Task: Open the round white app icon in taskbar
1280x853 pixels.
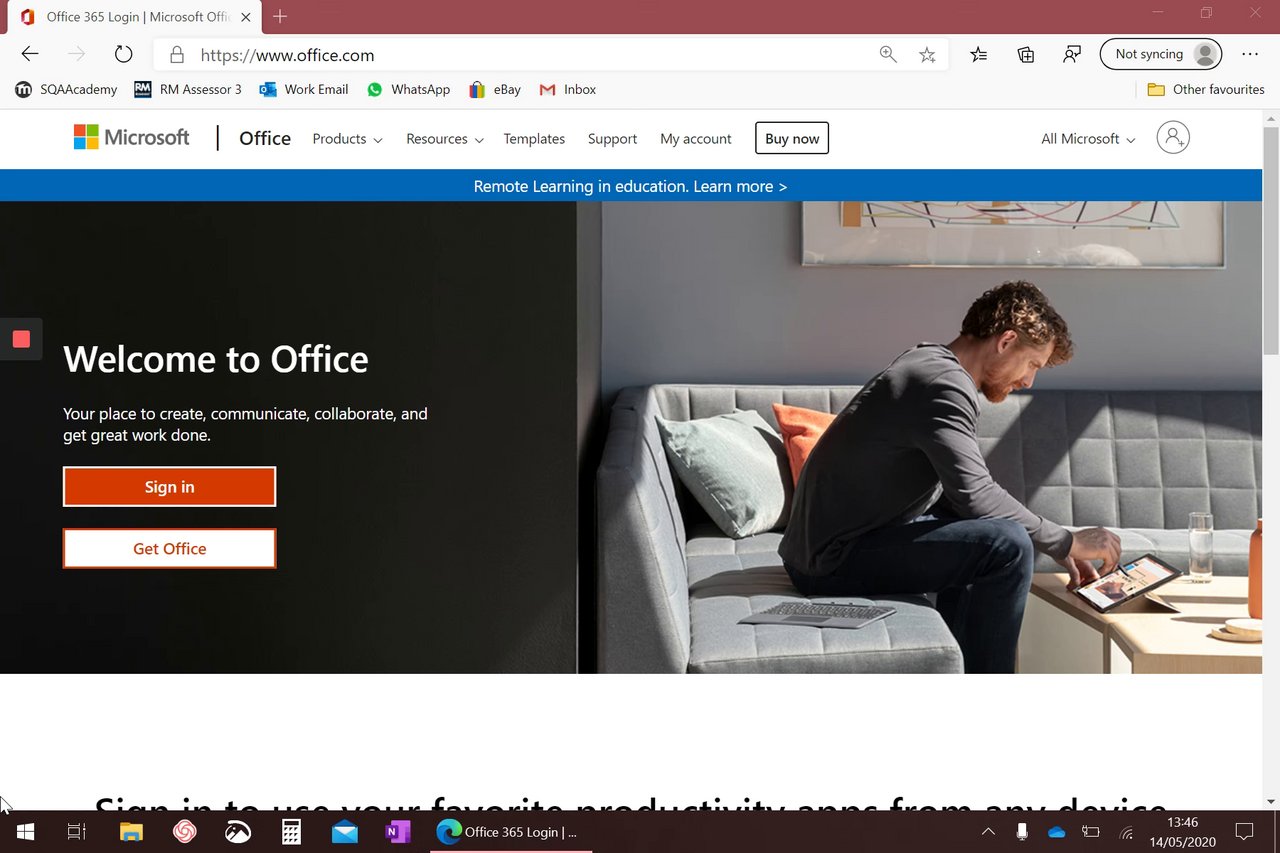Action: [x=238, y=831]
